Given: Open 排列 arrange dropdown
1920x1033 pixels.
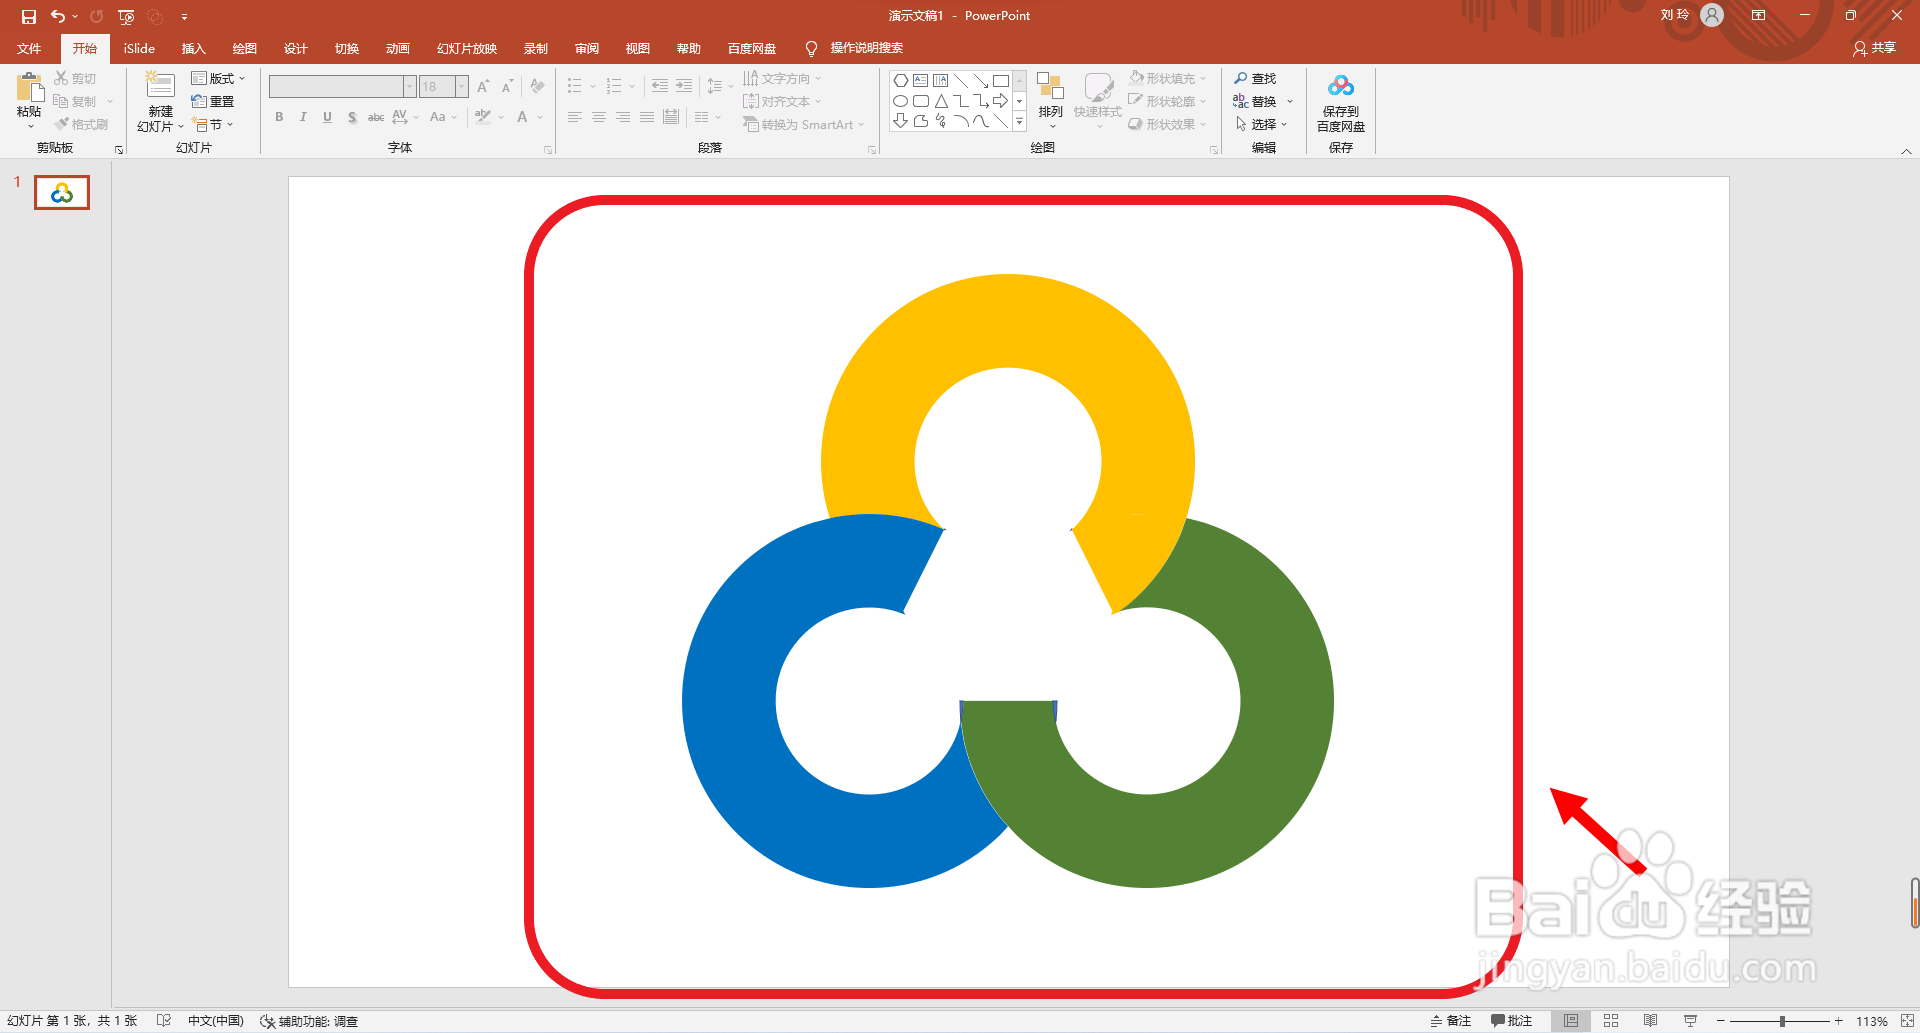Looking at the screenshot, I should coord(1050,100).
